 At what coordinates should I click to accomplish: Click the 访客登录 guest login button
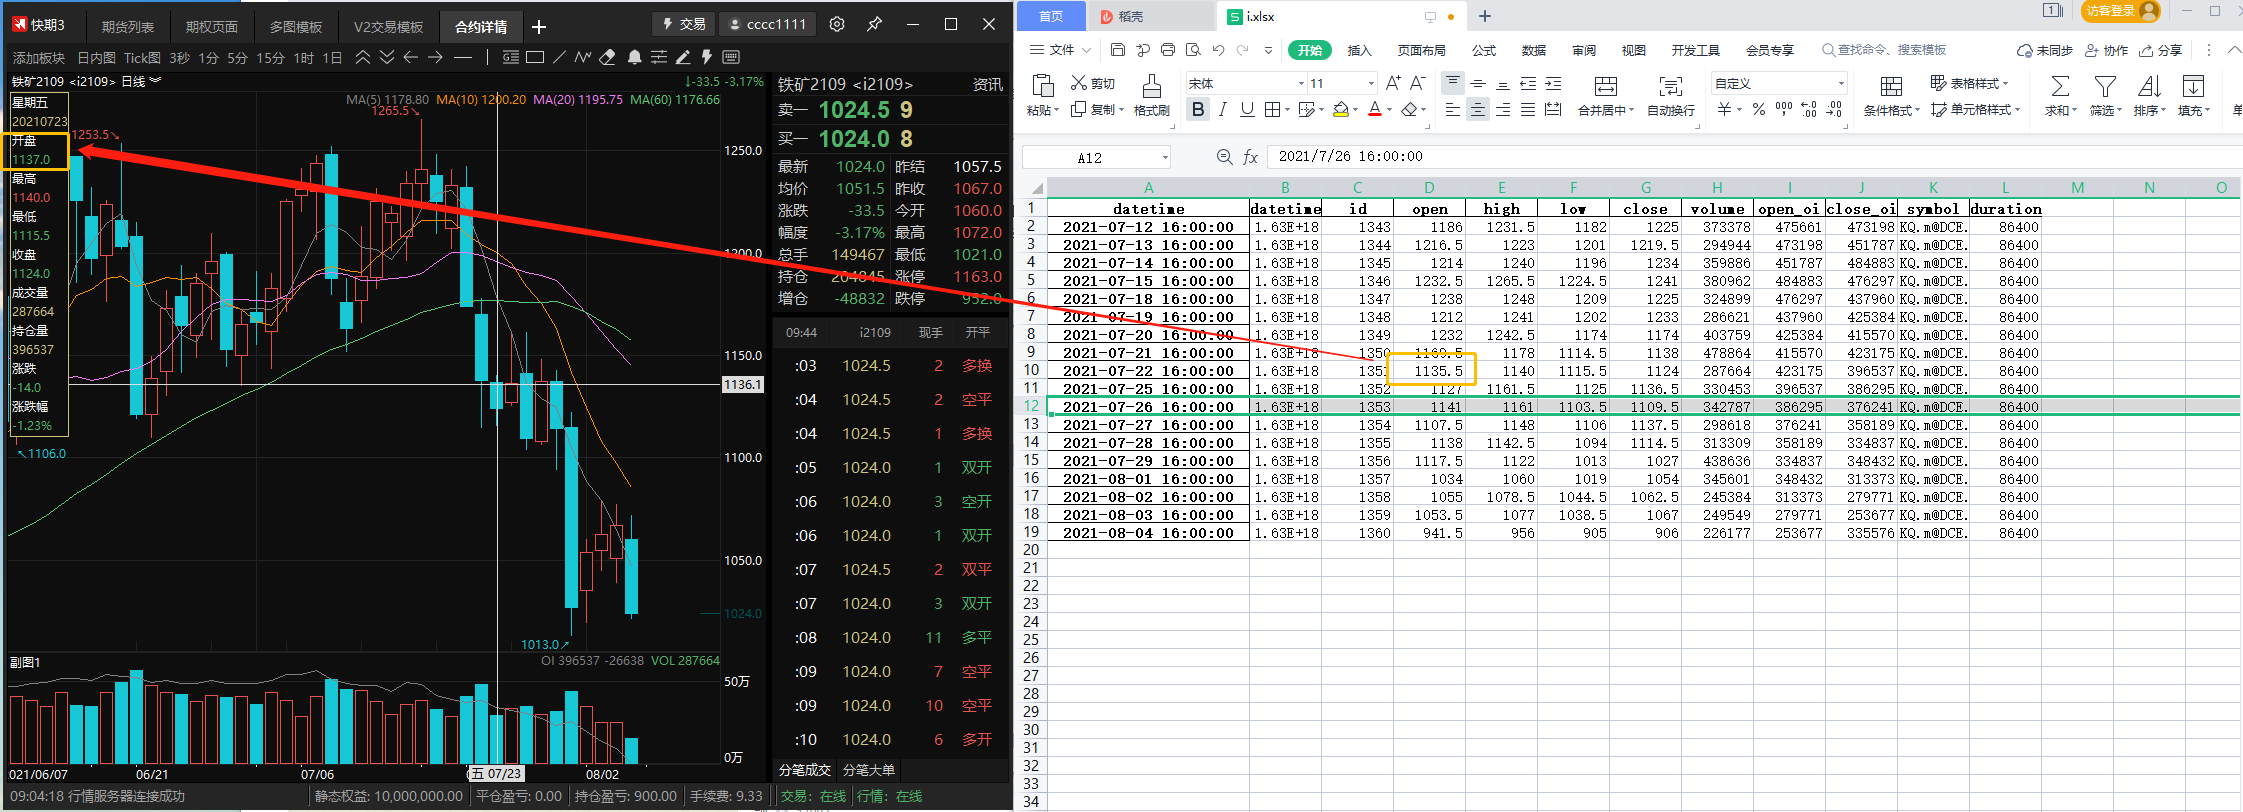coord(2119,11)
